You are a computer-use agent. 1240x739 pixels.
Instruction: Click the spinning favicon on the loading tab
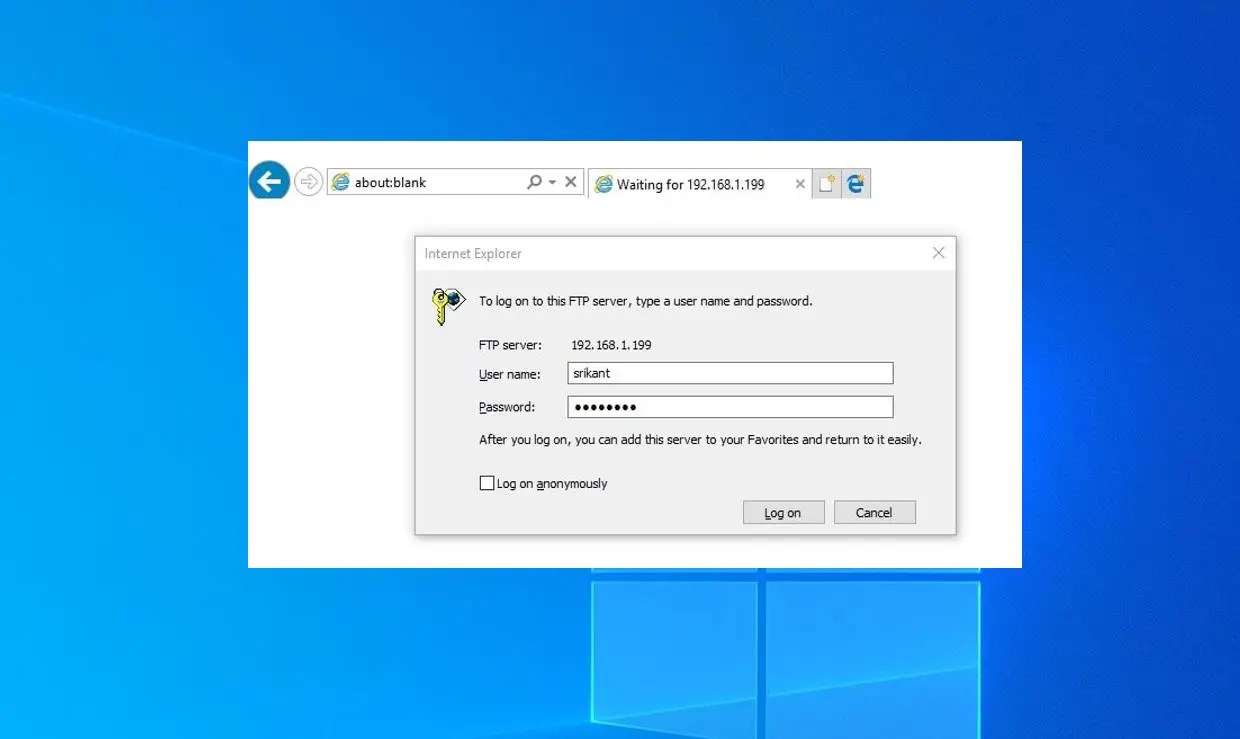coord(603,184)
